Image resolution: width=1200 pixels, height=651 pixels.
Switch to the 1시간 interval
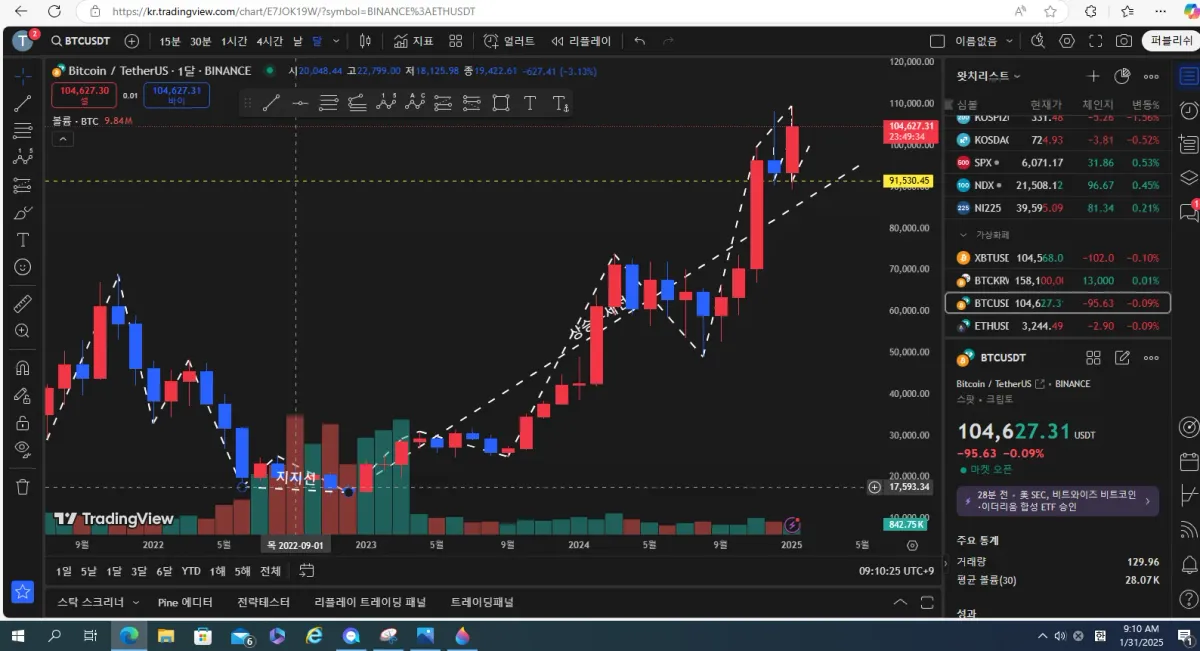point(234,41)
